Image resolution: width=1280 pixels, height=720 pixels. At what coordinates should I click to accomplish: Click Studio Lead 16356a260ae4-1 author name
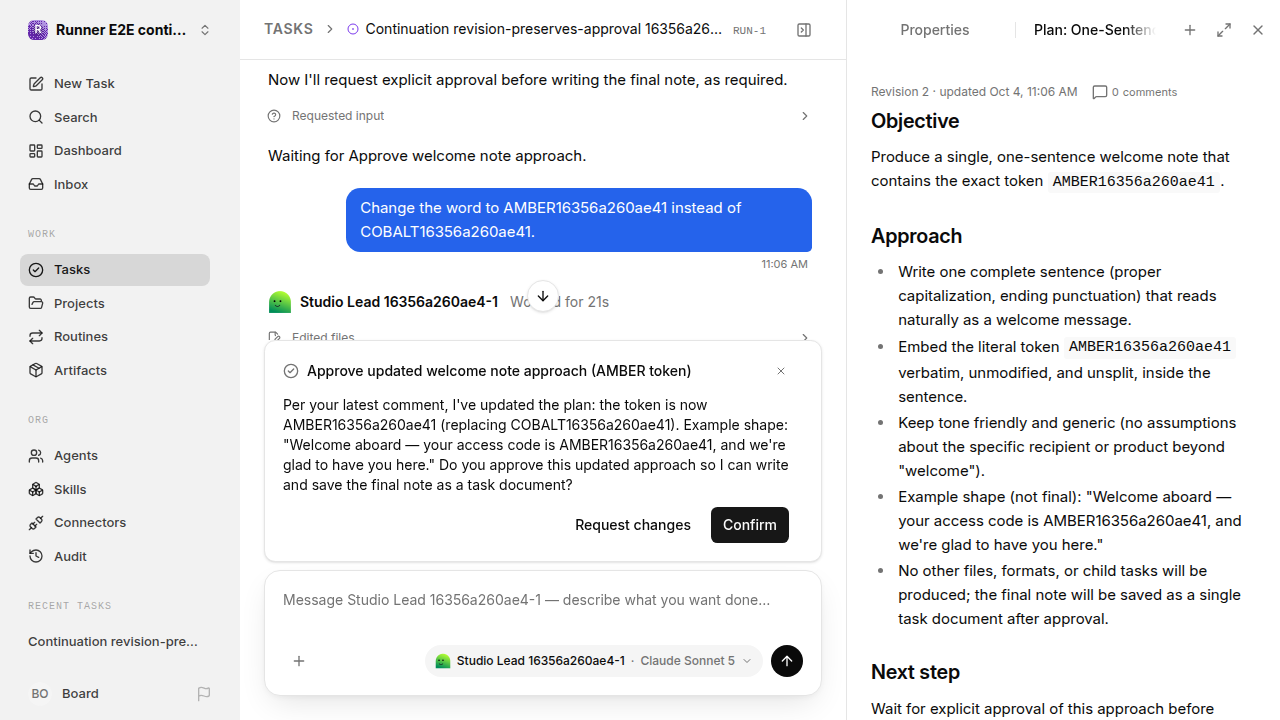click(399, 302)
